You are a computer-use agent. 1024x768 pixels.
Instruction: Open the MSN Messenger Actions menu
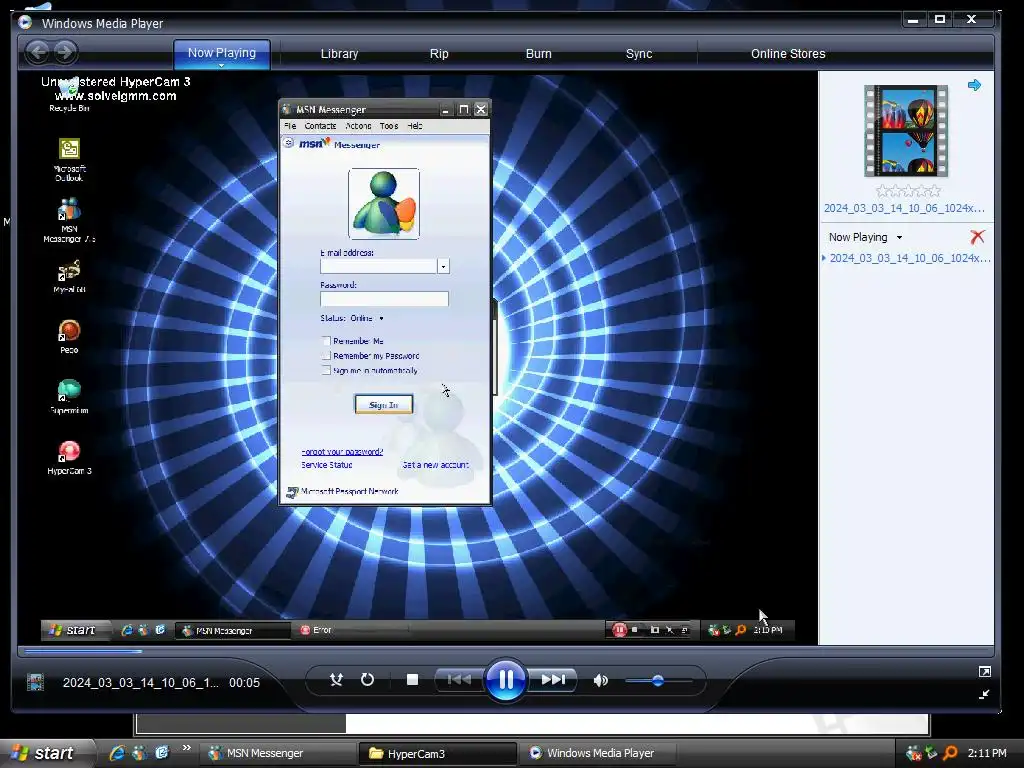pyautogui.click(x=358, y=126)
